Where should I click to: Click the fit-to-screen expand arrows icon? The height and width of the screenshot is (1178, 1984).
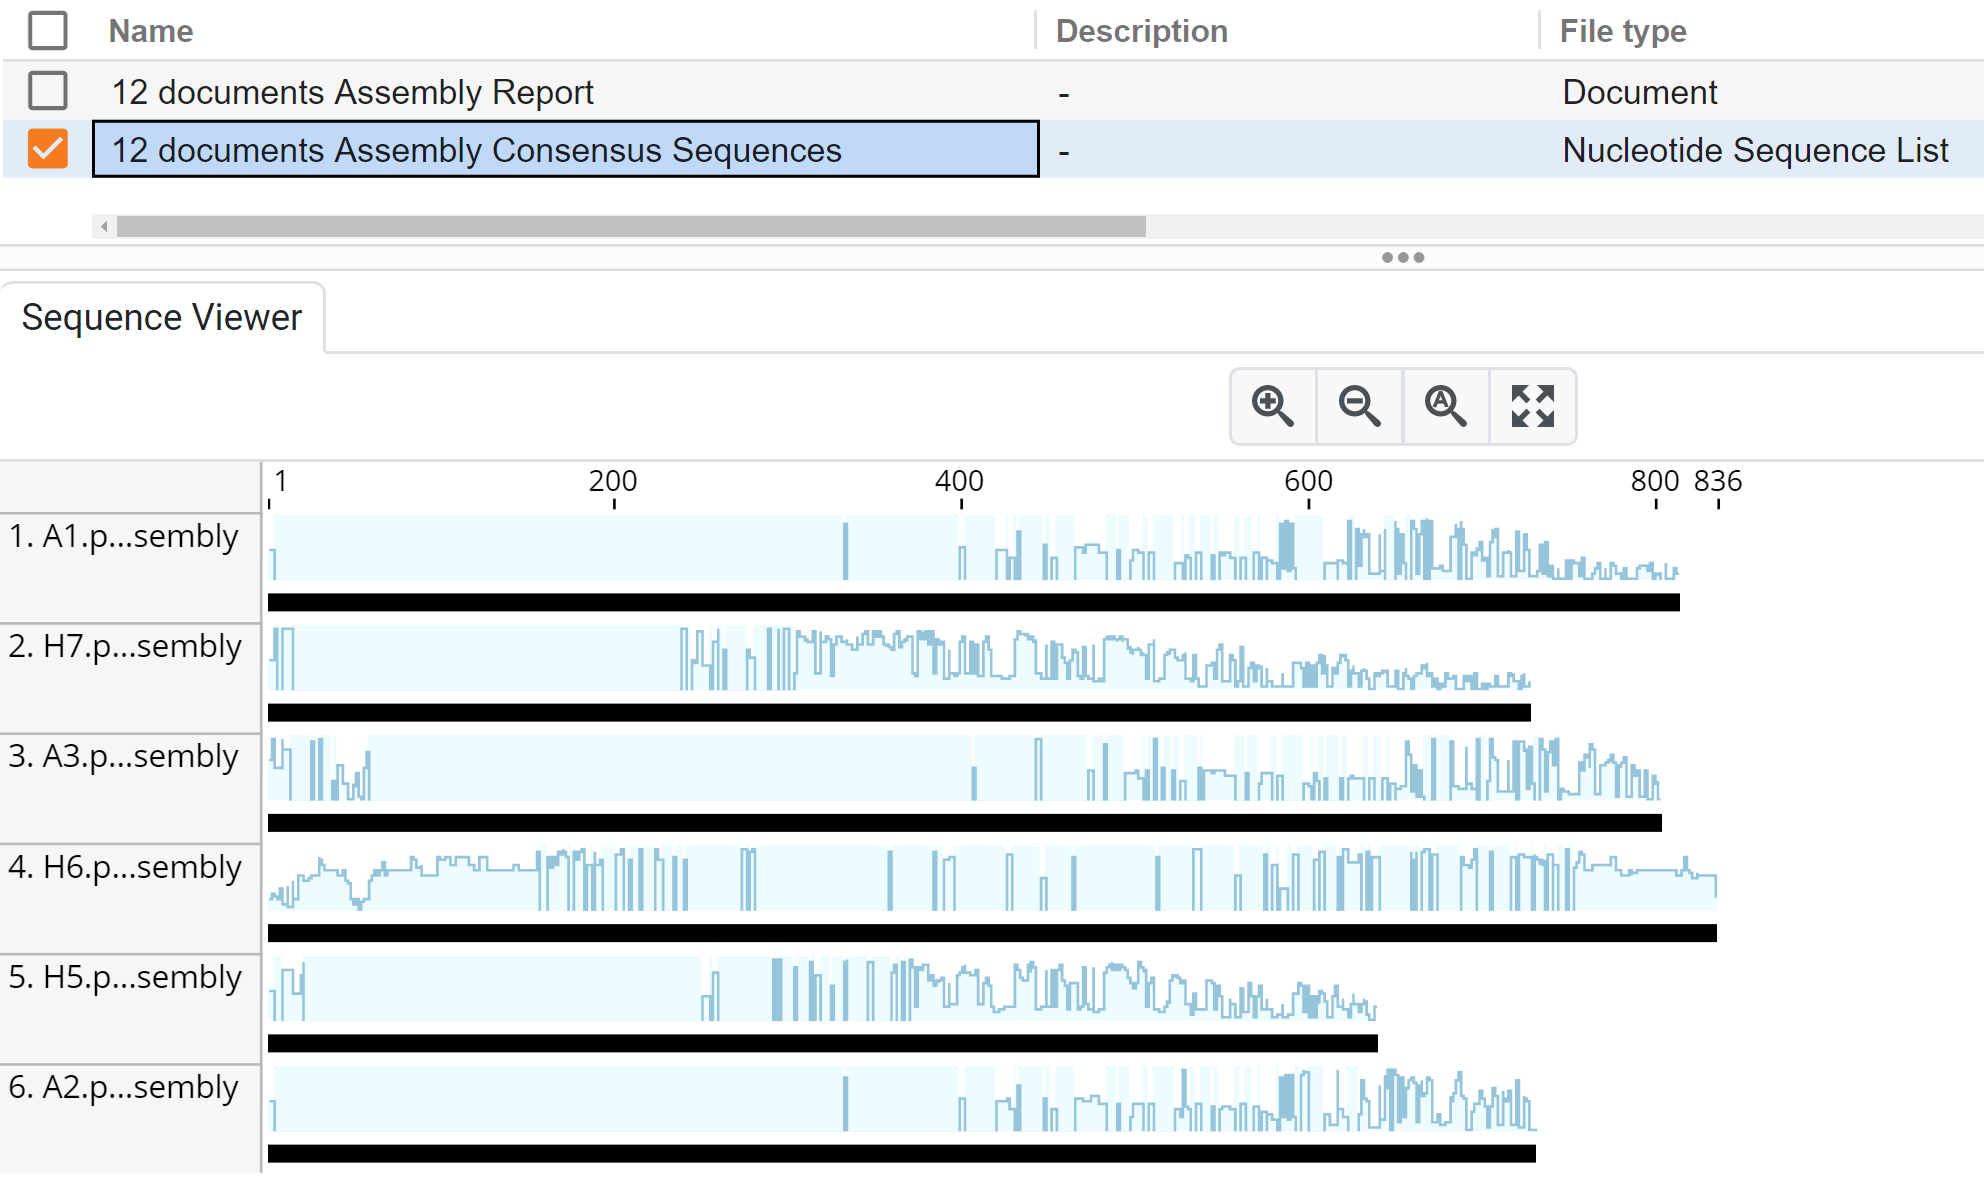[1533, 406]
